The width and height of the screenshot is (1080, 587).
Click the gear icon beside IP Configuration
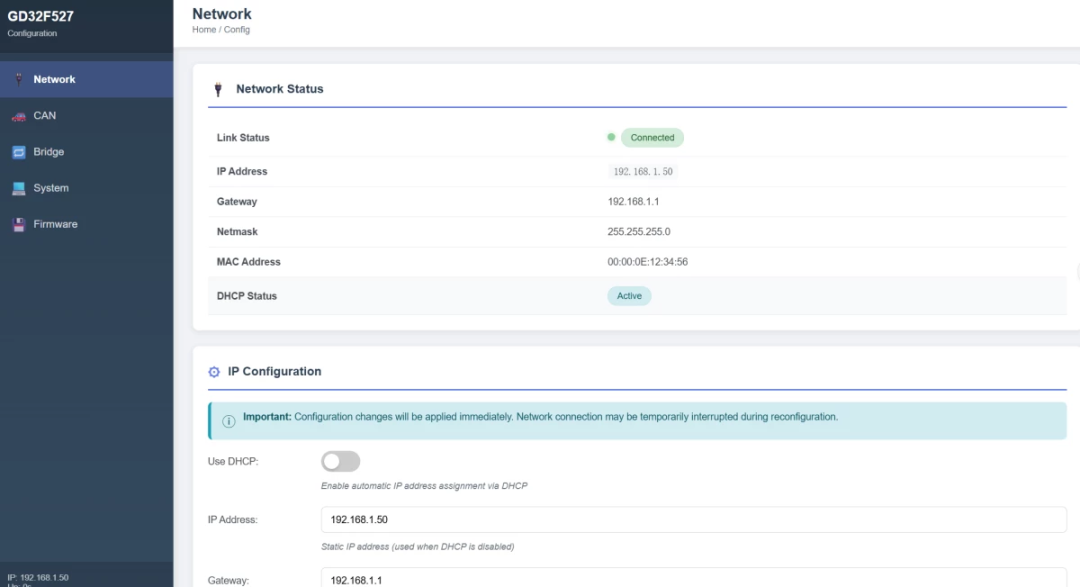(214, 372)
